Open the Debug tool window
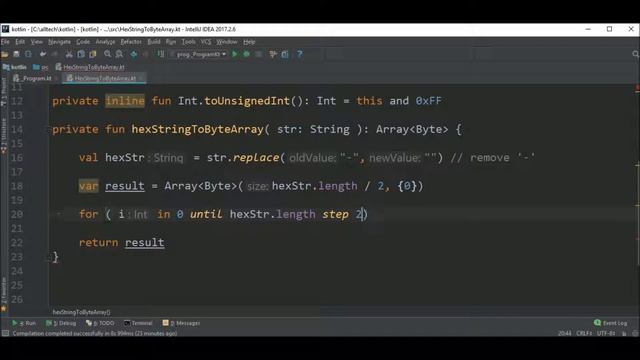The width and height of the screenshot is (640, 360). point(61,323)
